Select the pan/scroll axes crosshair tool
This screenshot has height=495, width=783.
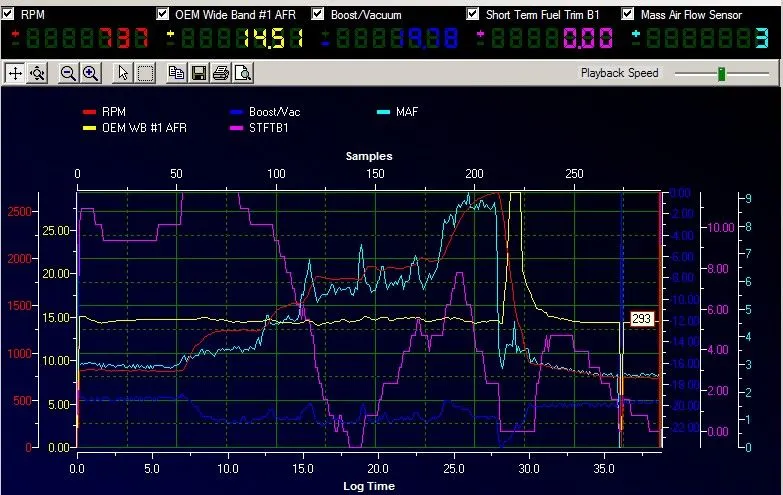tap(15, 73)
